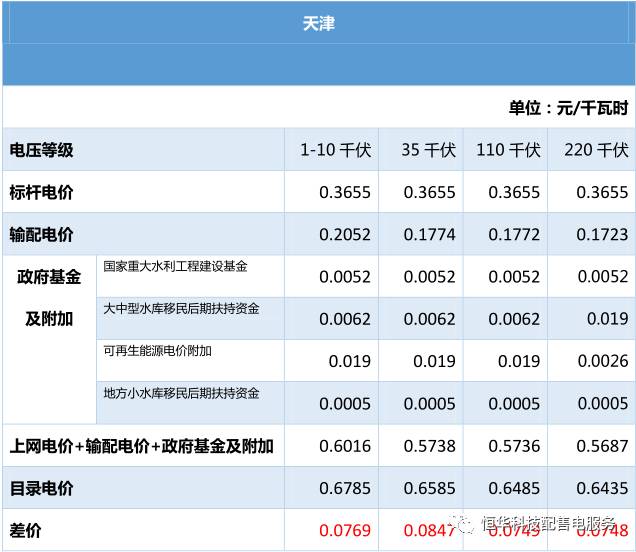Click the 110 千伏 column header

pos(508,150)
